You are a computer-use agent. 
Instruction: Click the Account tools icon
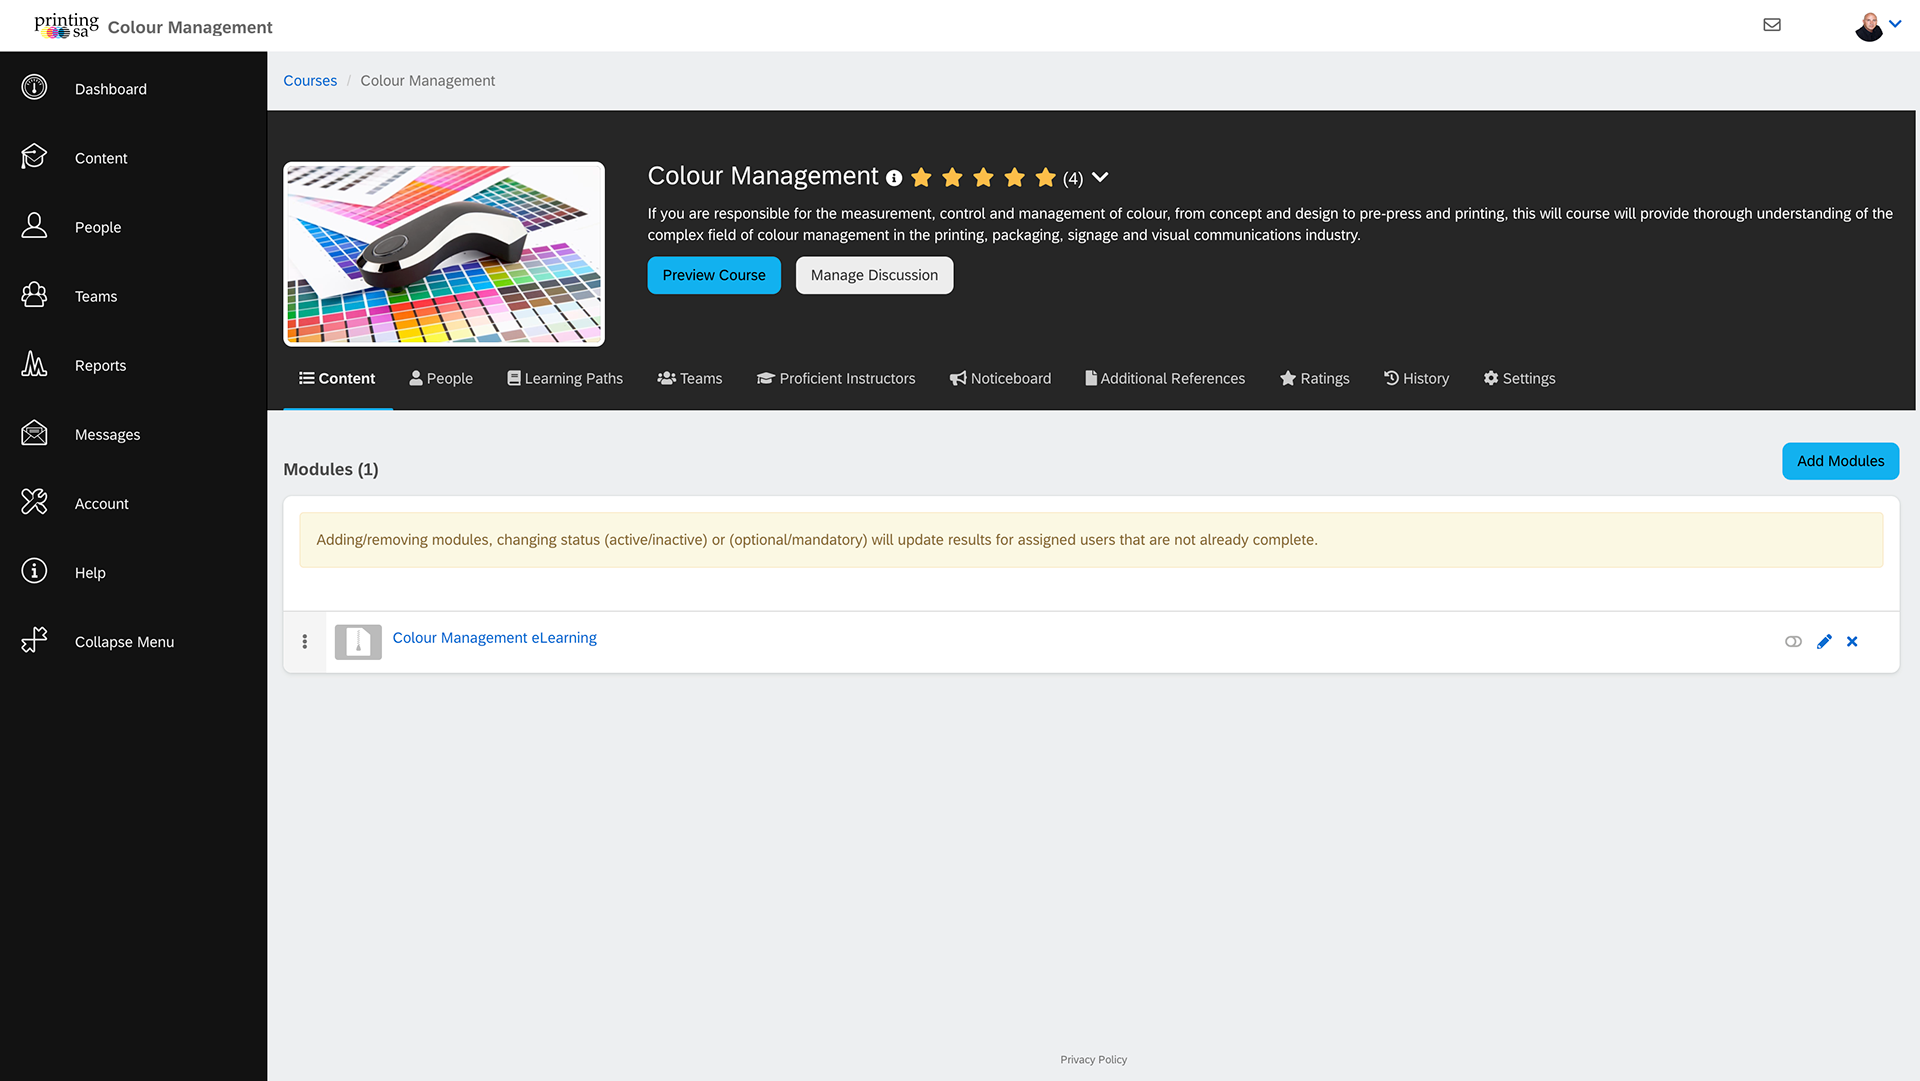click(x=34, y=502)
